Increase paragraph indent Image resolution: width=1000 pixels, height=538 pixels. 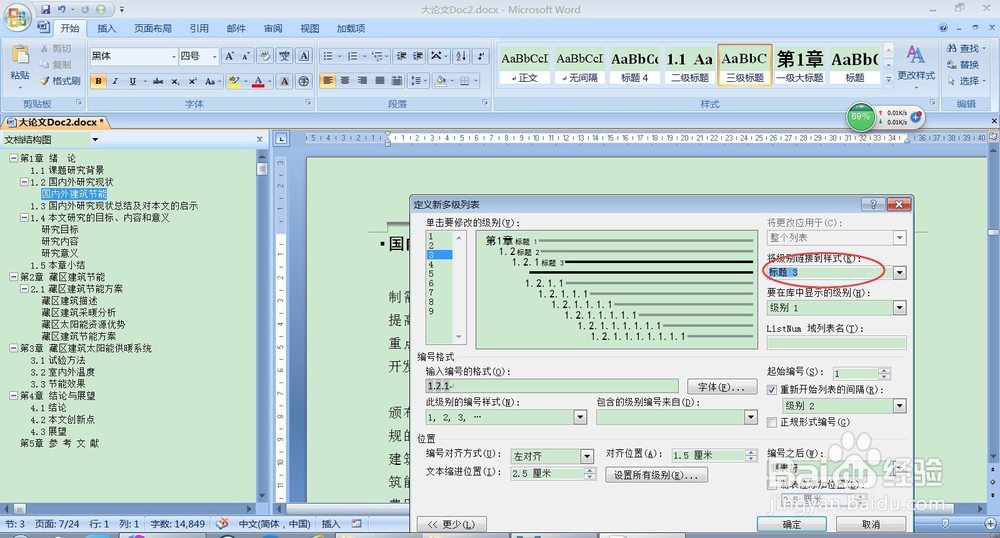[418, 56]
